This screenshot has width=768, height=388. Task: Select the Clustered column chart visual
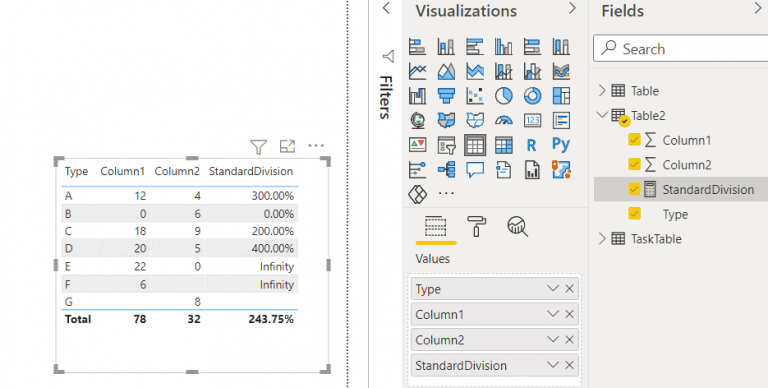[x=504, y=47]
